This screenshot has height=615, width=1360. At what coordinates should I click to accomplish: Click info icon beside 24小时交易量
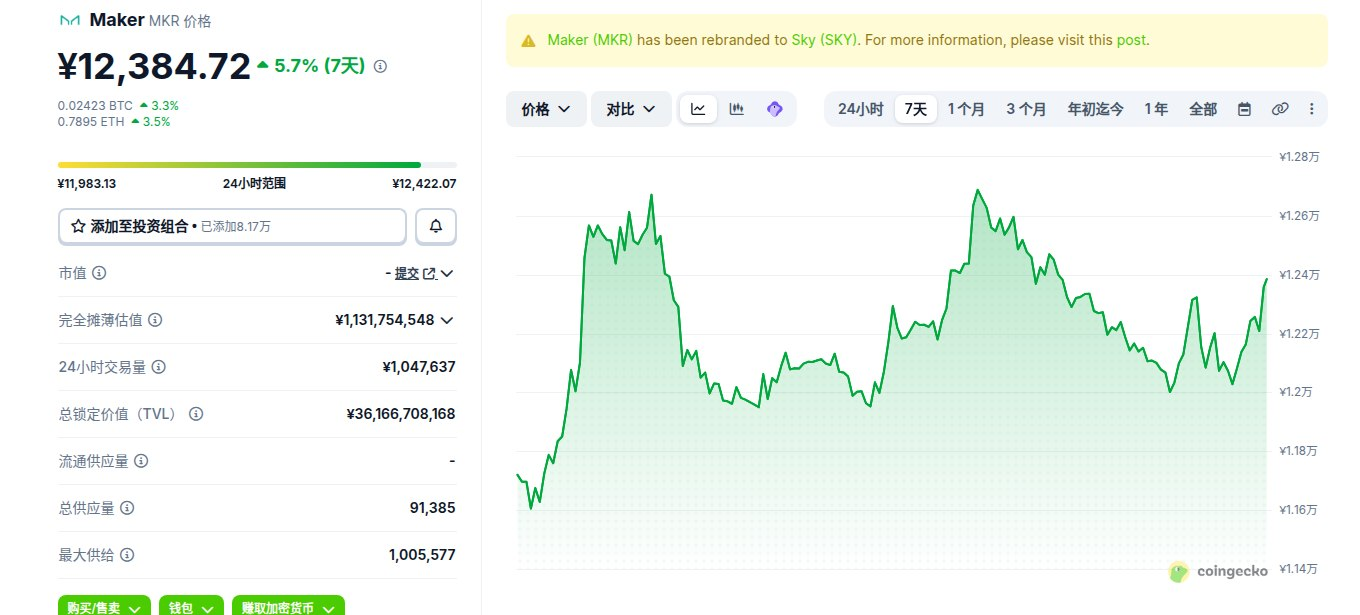pyautogui.click(x=158, y=367)
